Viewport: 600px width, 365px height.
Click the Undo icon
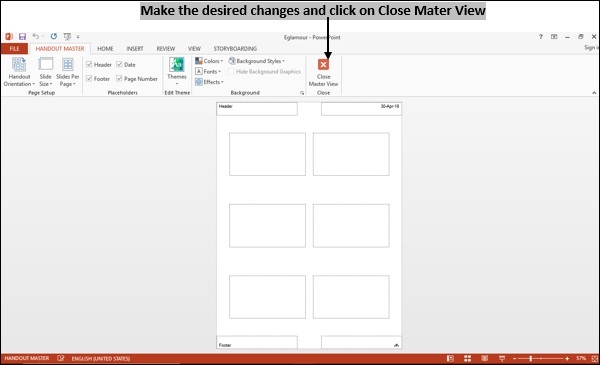tap(36, 36)
